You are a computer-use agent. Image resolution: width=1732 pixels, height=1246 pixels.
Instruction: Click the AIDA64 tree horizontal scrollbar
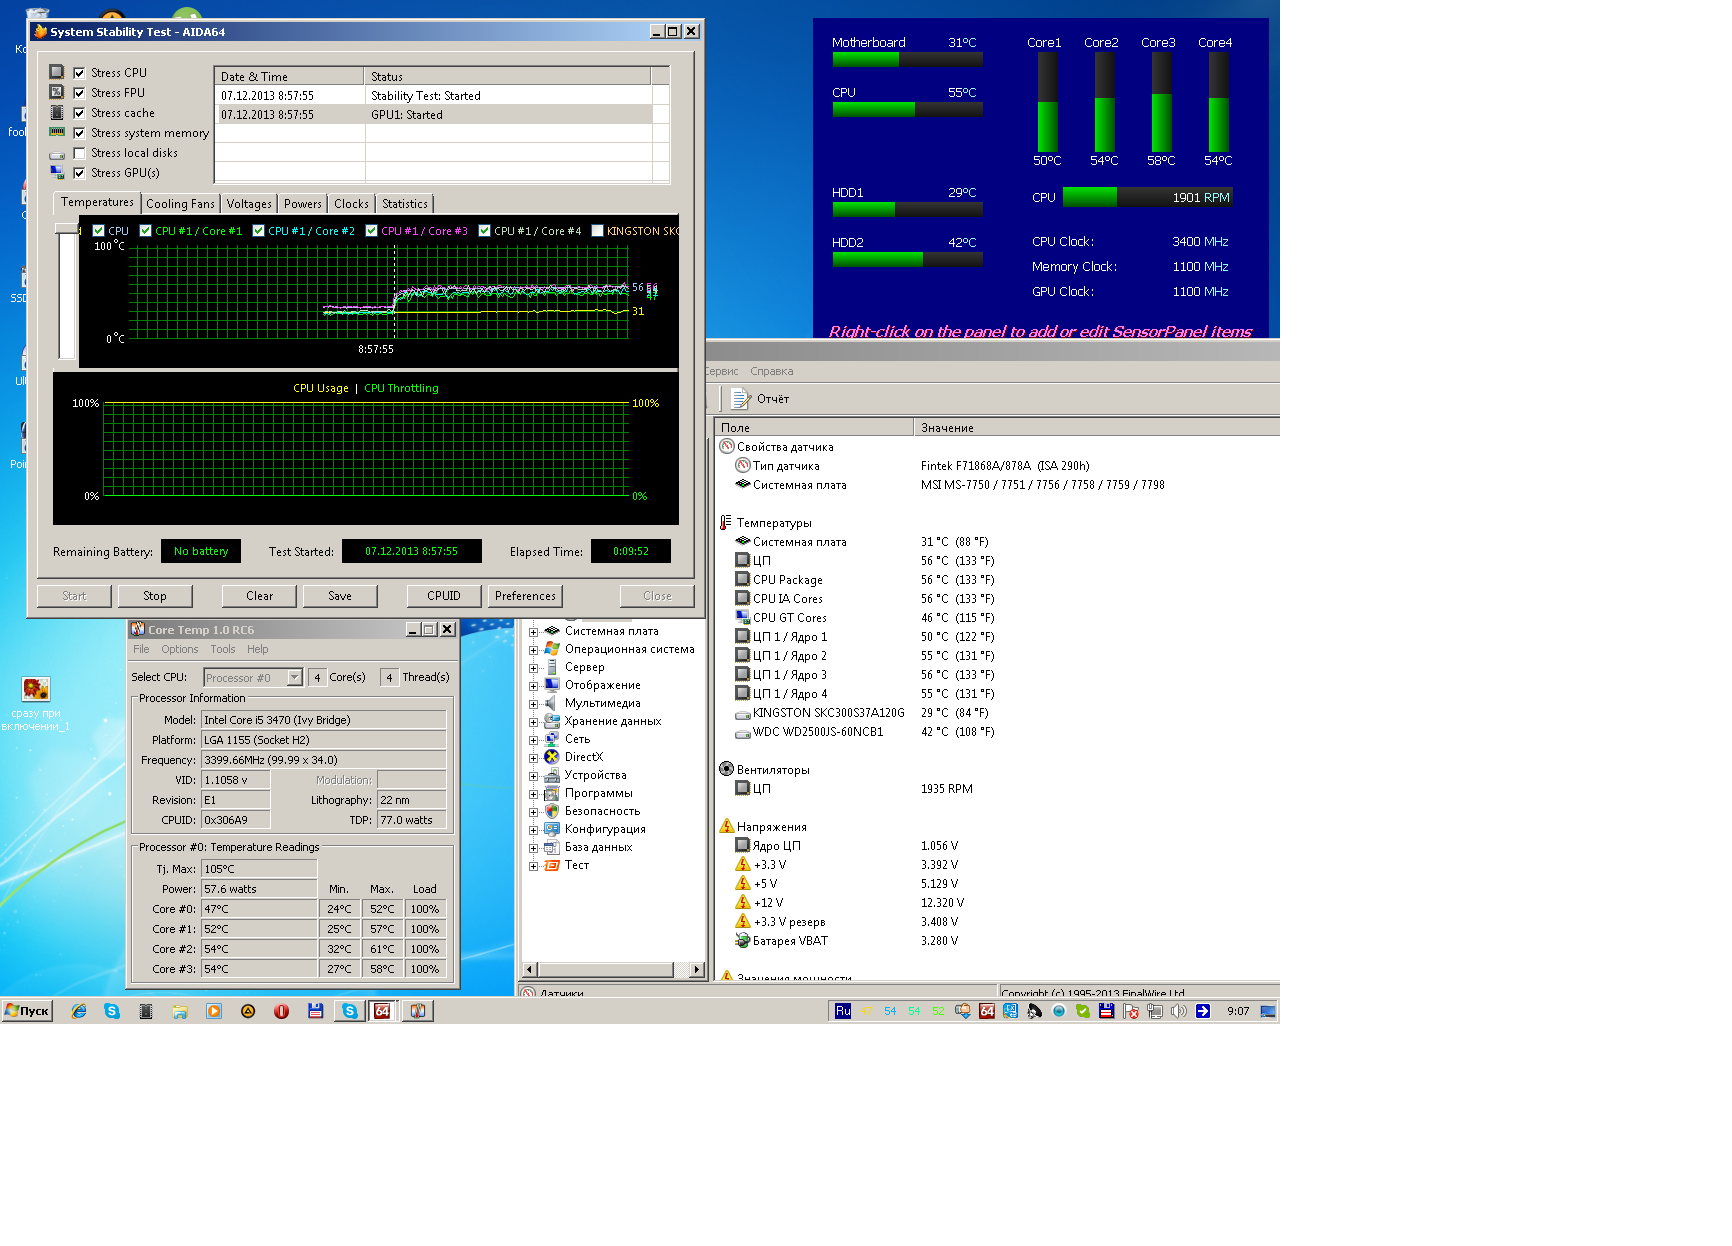[x=613, y=969]
